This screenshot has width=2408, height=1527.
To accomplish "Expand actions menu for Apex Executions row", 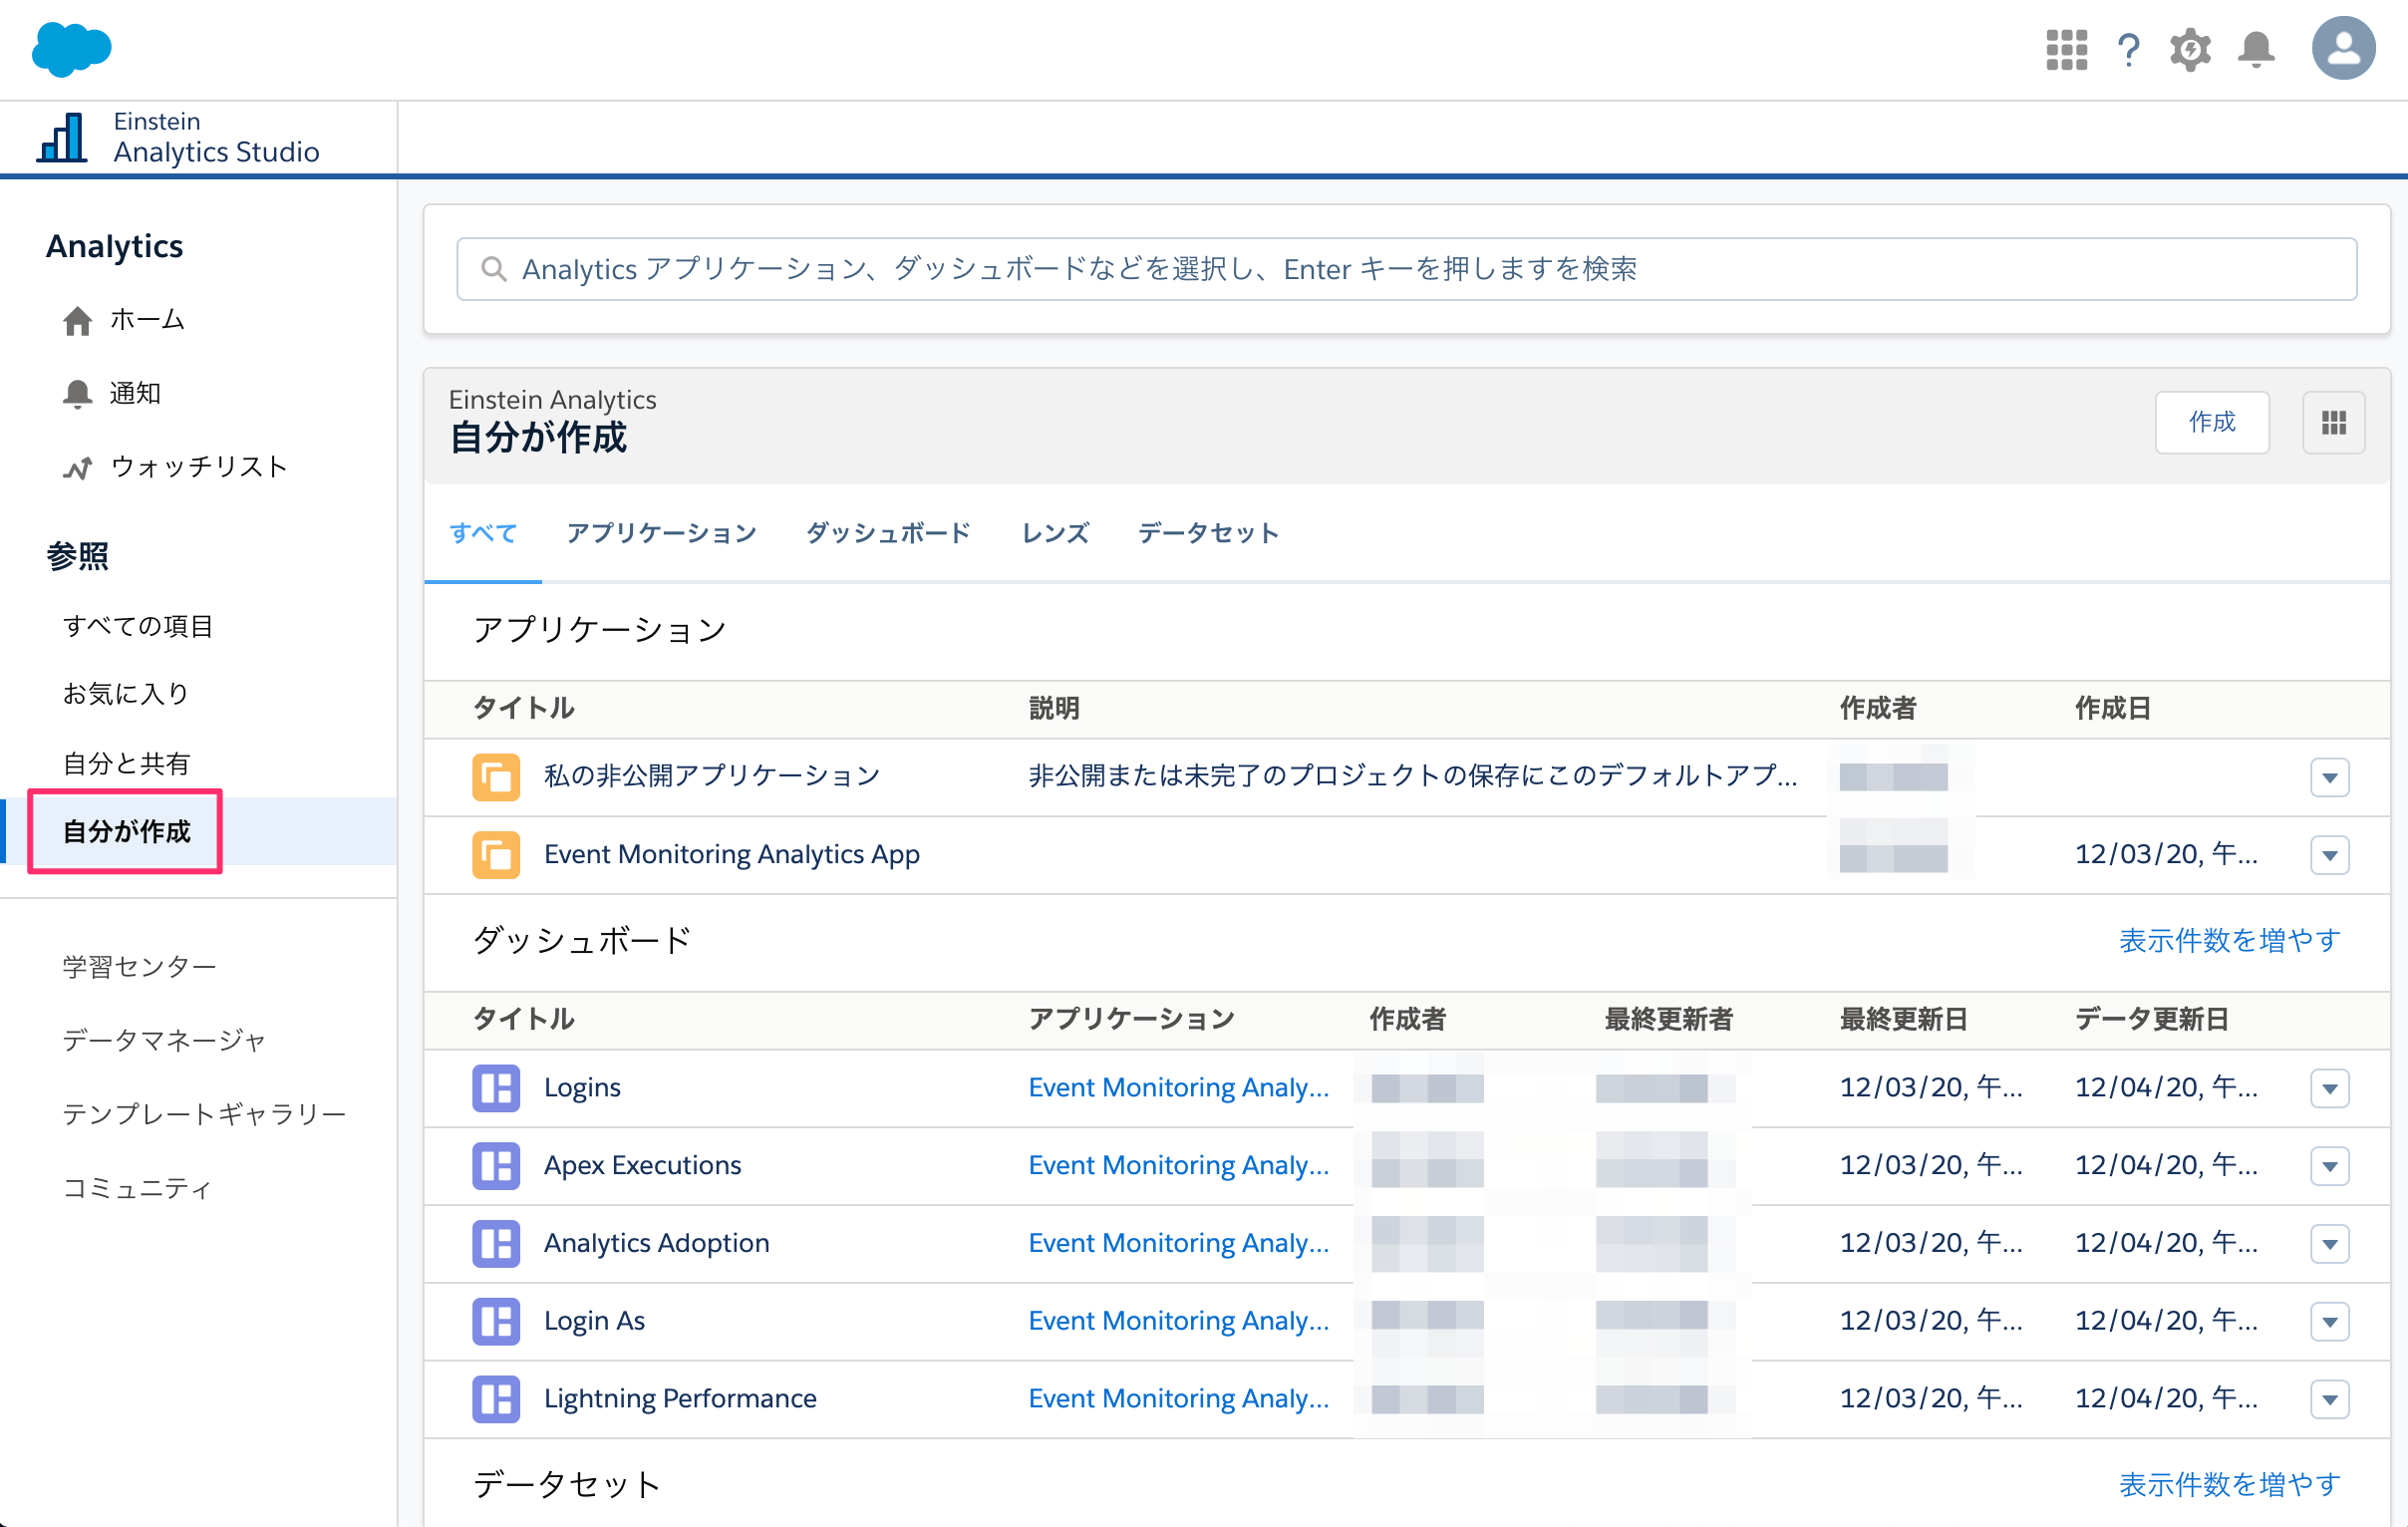I will pyautogui.click(x=2329, y=1167).
